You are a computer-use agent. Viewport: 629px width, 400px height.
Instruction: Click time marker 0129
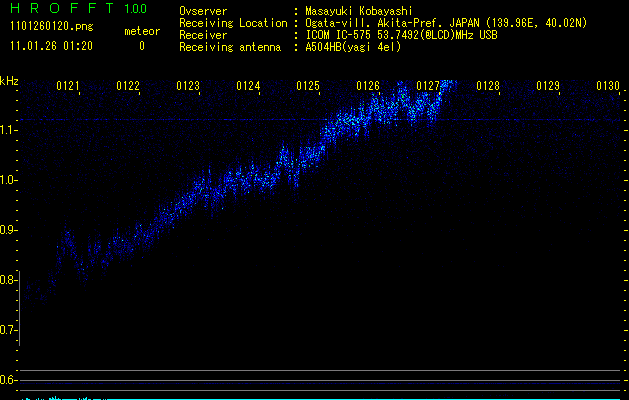(x=548, y=86)
